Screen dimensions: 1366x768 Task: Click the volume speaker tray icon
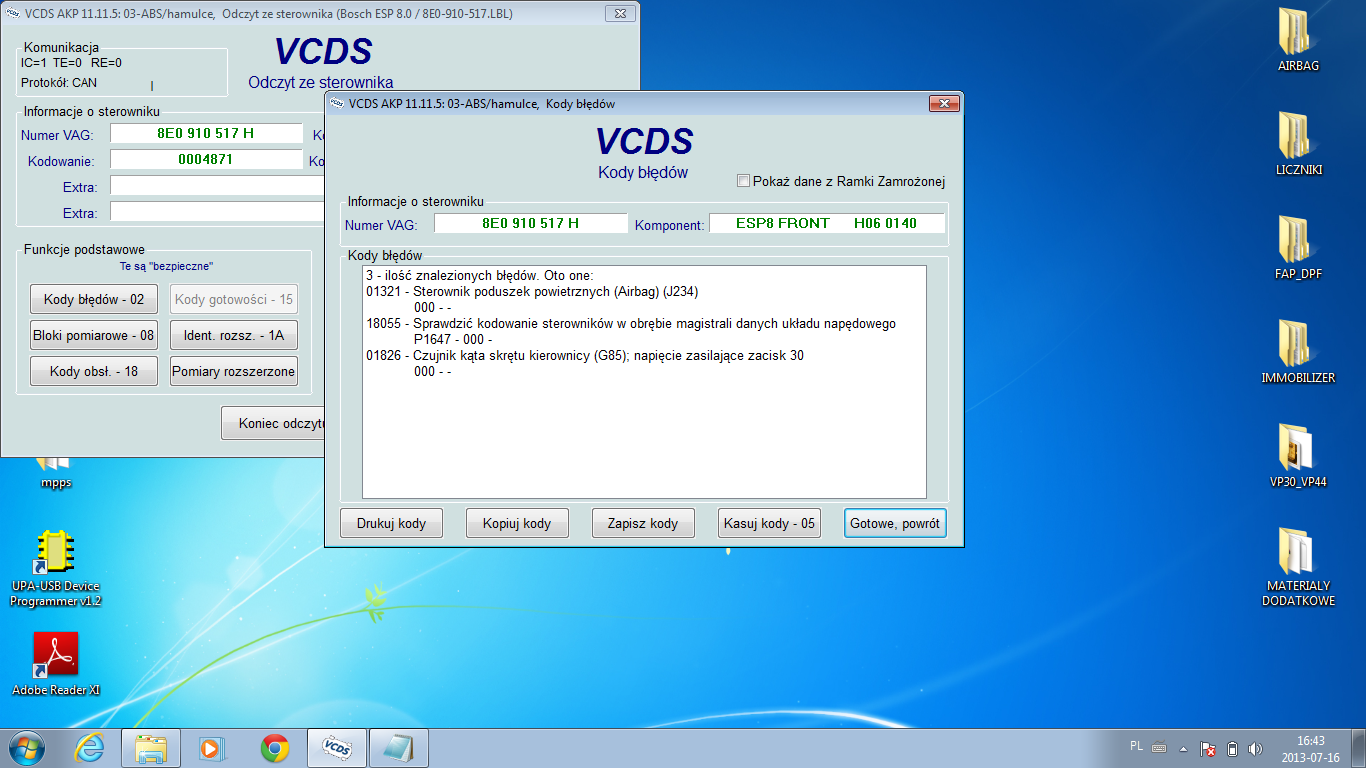[x=1256, y=748]
